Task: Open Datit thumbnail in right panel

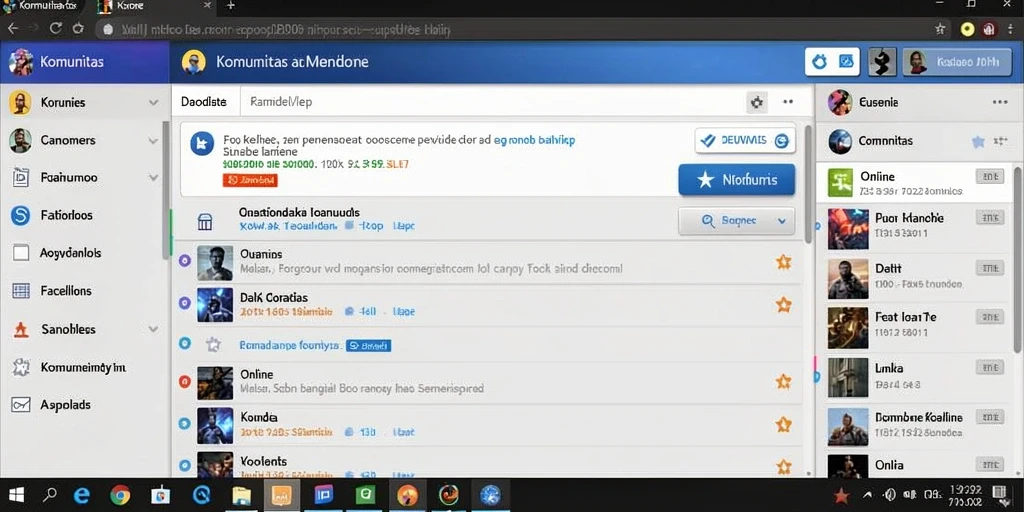Action: (848, 280)
